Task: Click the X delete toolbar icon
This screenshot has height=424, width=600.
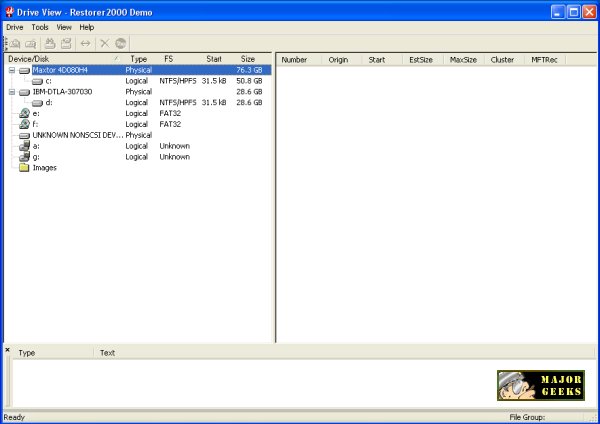Action: pos(104,44)
